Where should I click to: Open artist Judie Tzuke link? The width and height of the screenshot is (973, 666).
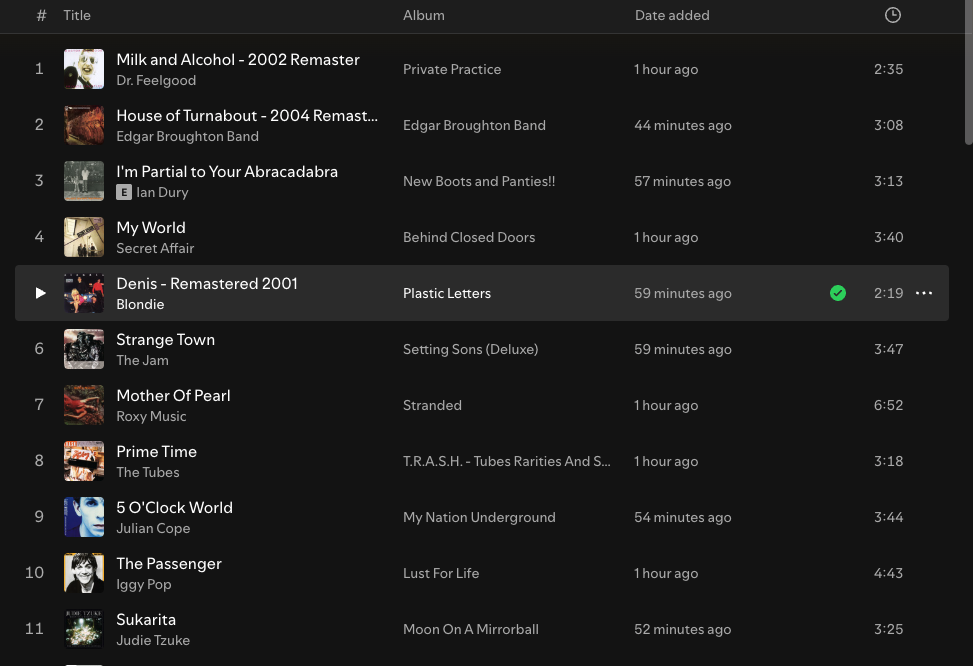[153, 640]
